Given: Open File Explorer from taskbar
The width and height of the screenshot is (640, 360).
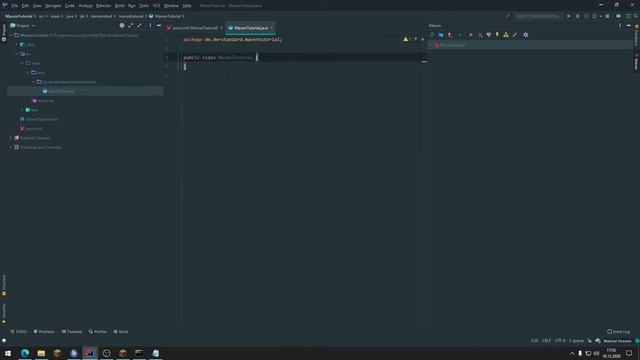Looking at the screenshot, I should [x=41, y=353].
